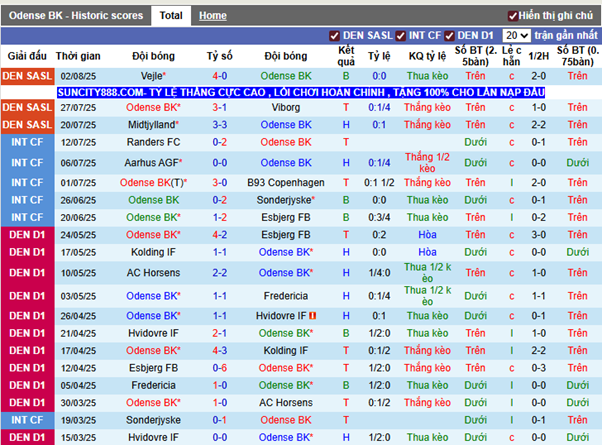Click the 1/2H column header

pos(538,56)
